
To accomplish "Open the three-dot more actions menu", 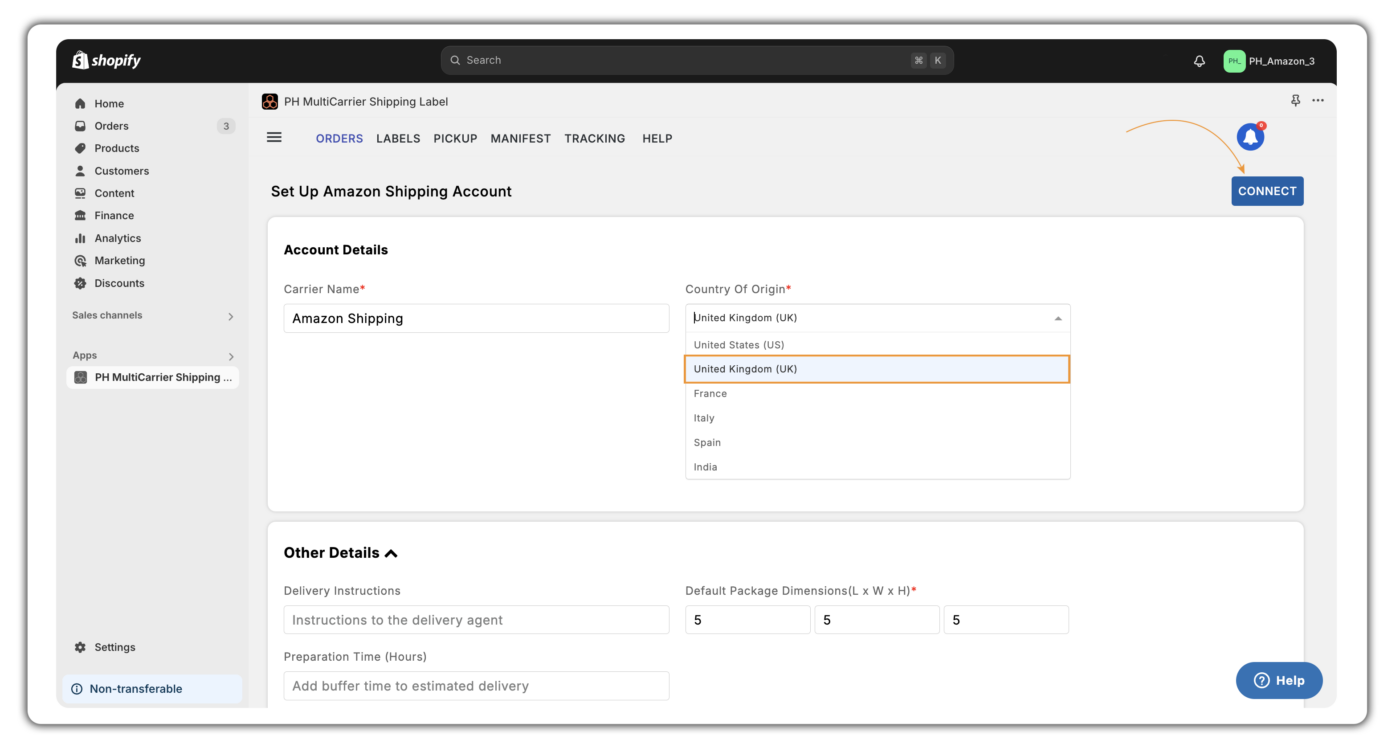I will (x=1318, y=101).
